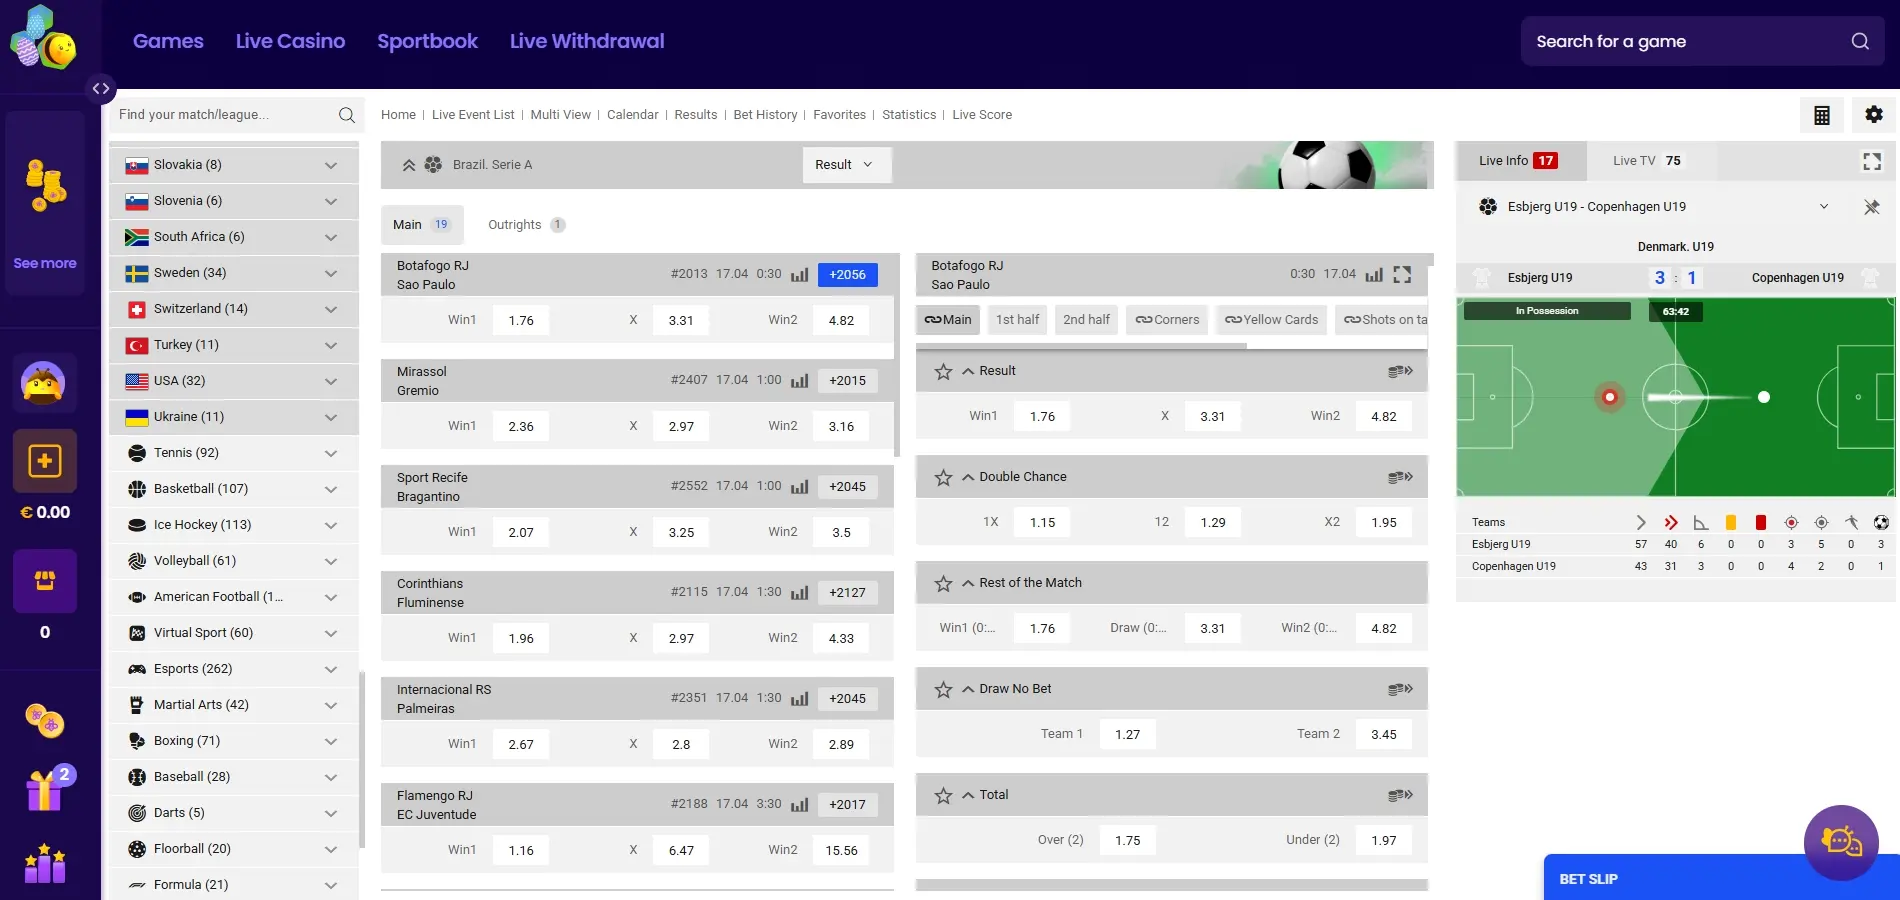1900x900 pixels.
Task: Click the possession bar showing 63:42
Action: click(x=1674, y=311)
